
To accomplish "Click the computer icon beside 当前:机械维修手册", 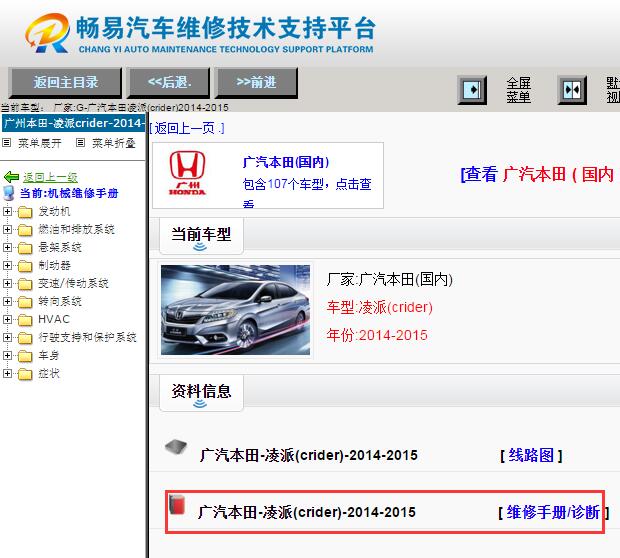I will coord(9,193).
